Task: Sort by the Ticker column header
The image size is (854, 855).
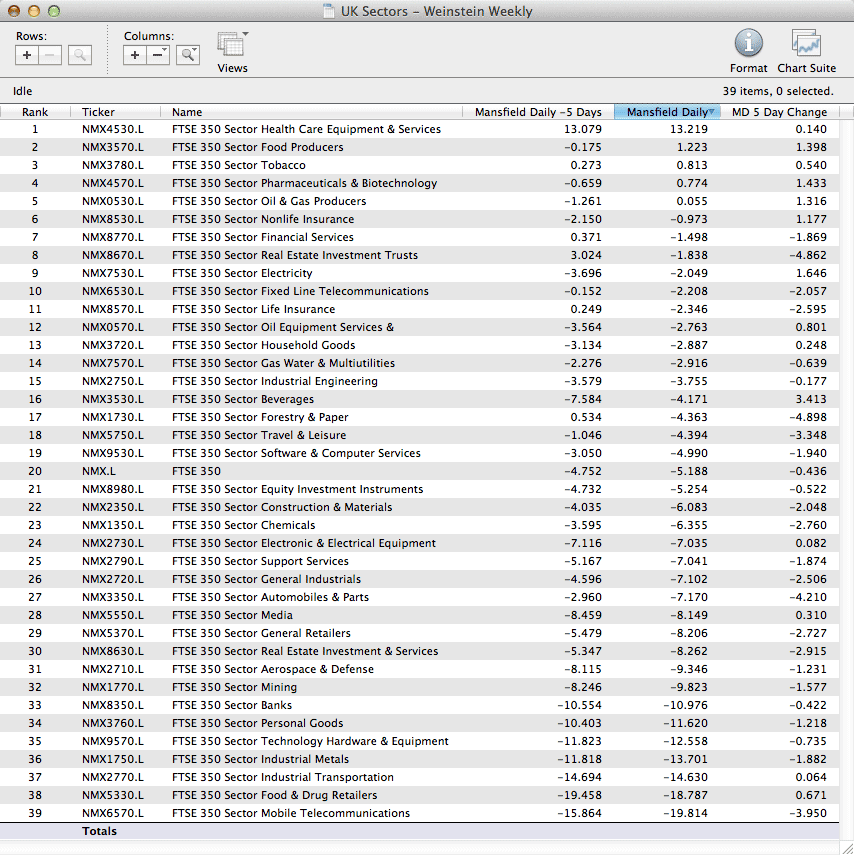Action: [98, 112]
